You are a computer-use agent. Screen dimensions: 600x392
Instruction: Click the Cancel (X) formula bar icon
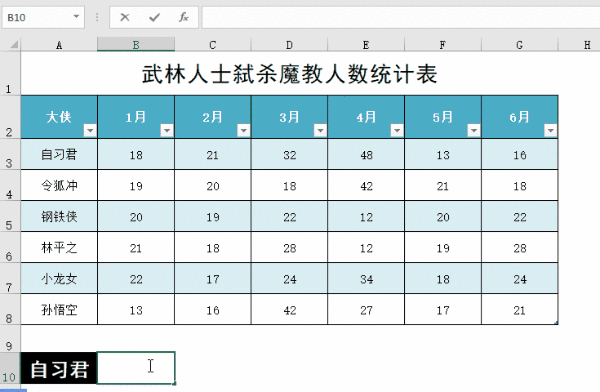(x=125, y=17)
